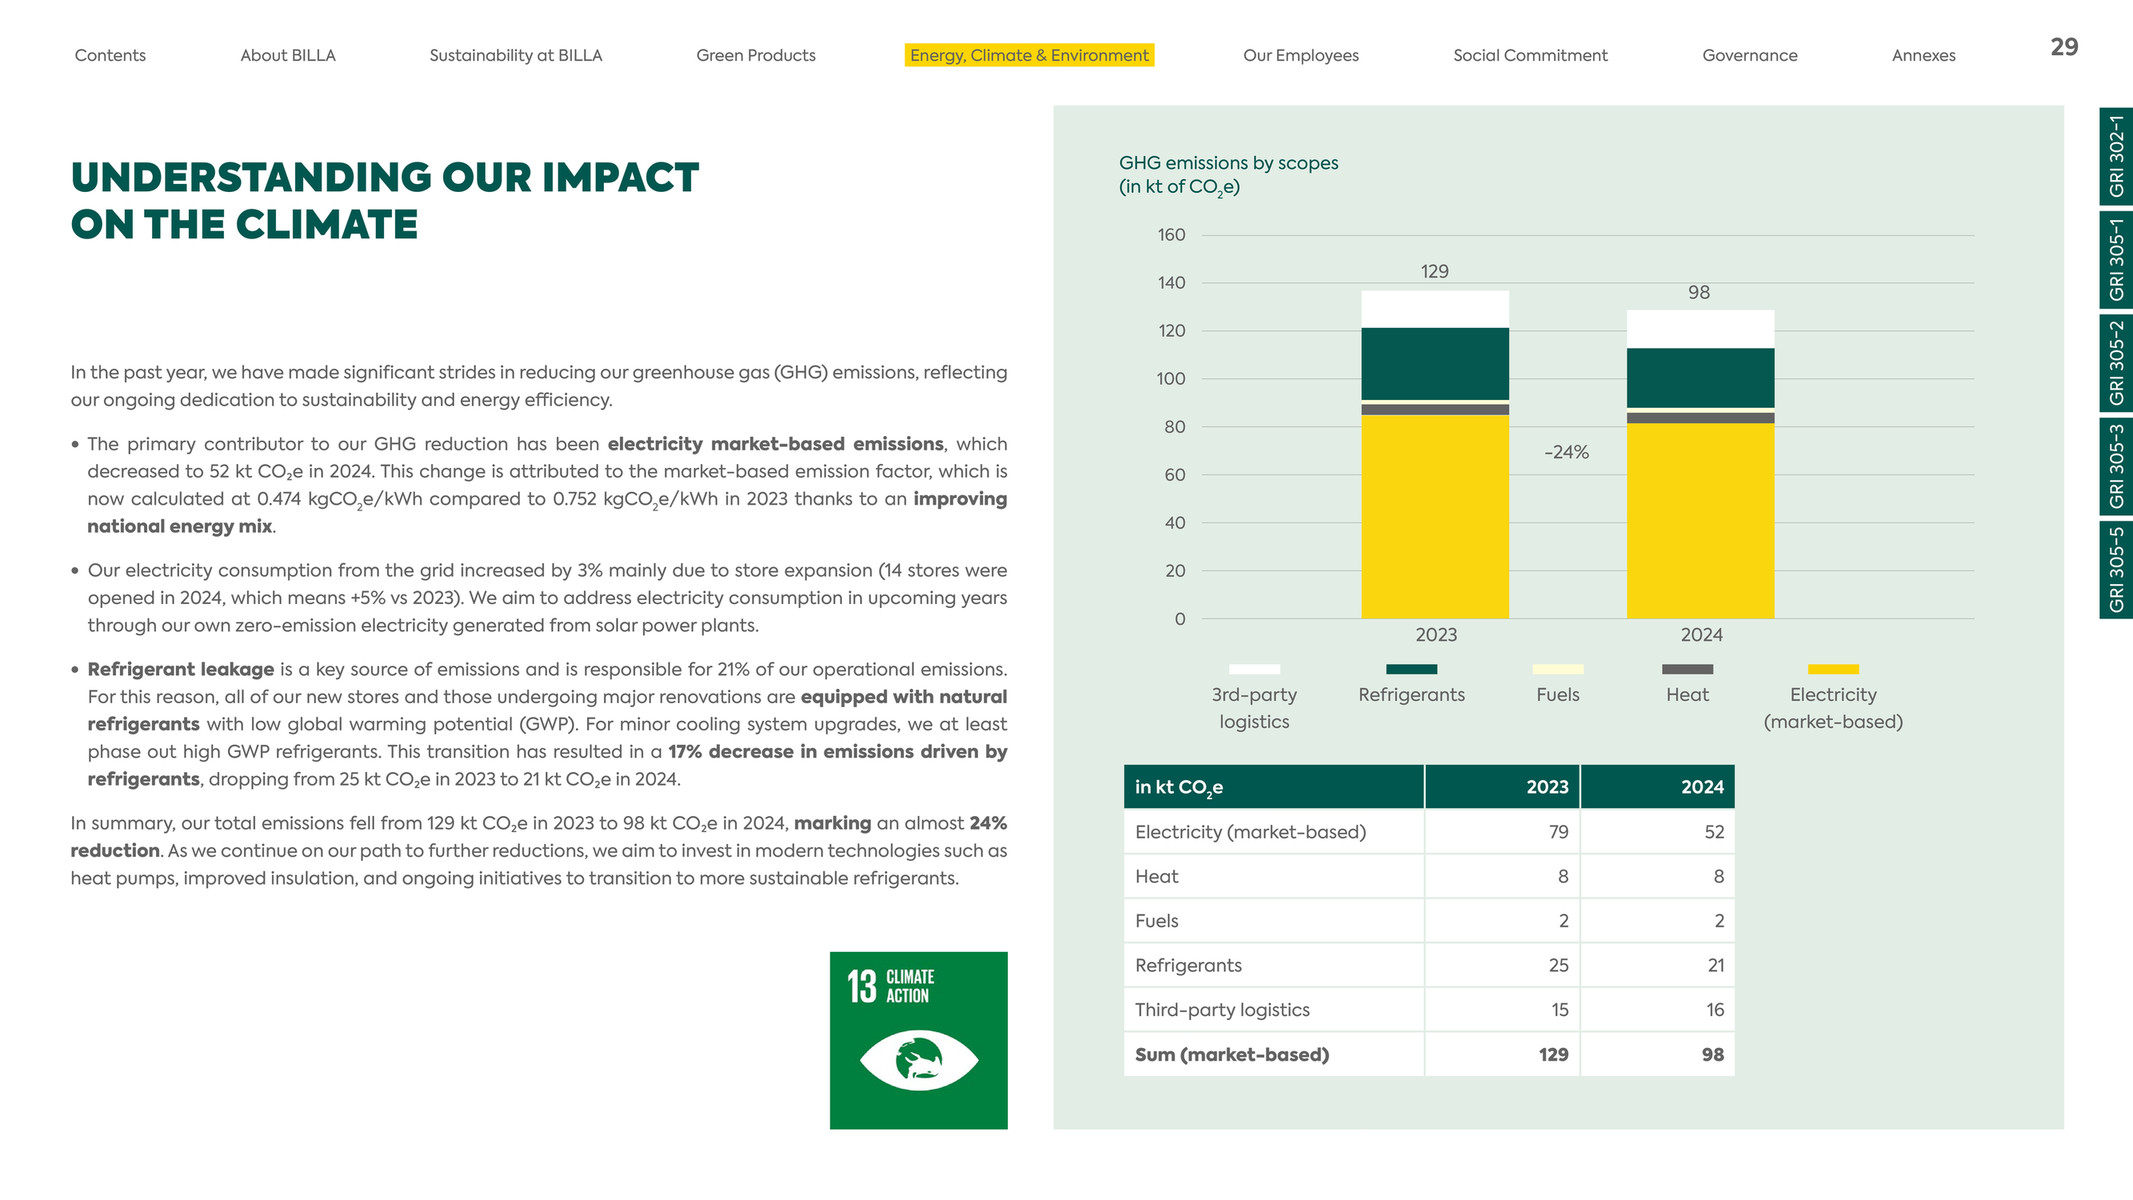Click the Refrigerants row label in table
The image size is (2133, 1200).
pos(1188,966)
